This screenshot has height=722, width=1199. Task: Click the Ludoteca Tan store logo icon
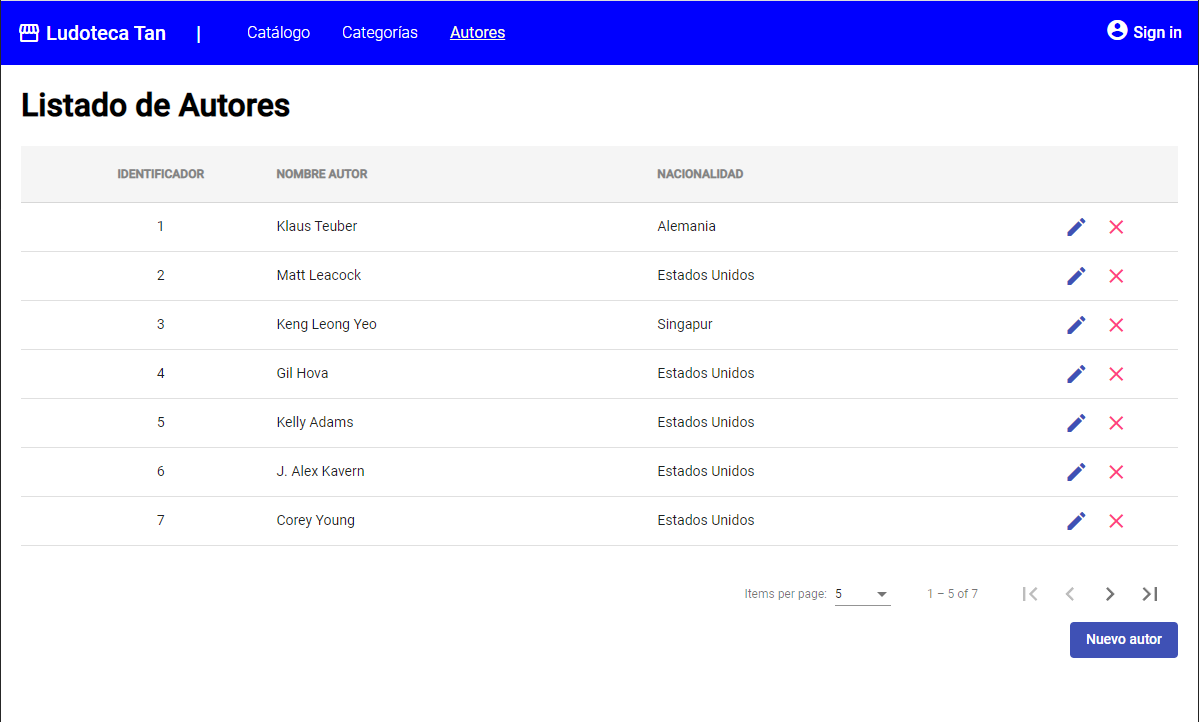tap(29, 33)
